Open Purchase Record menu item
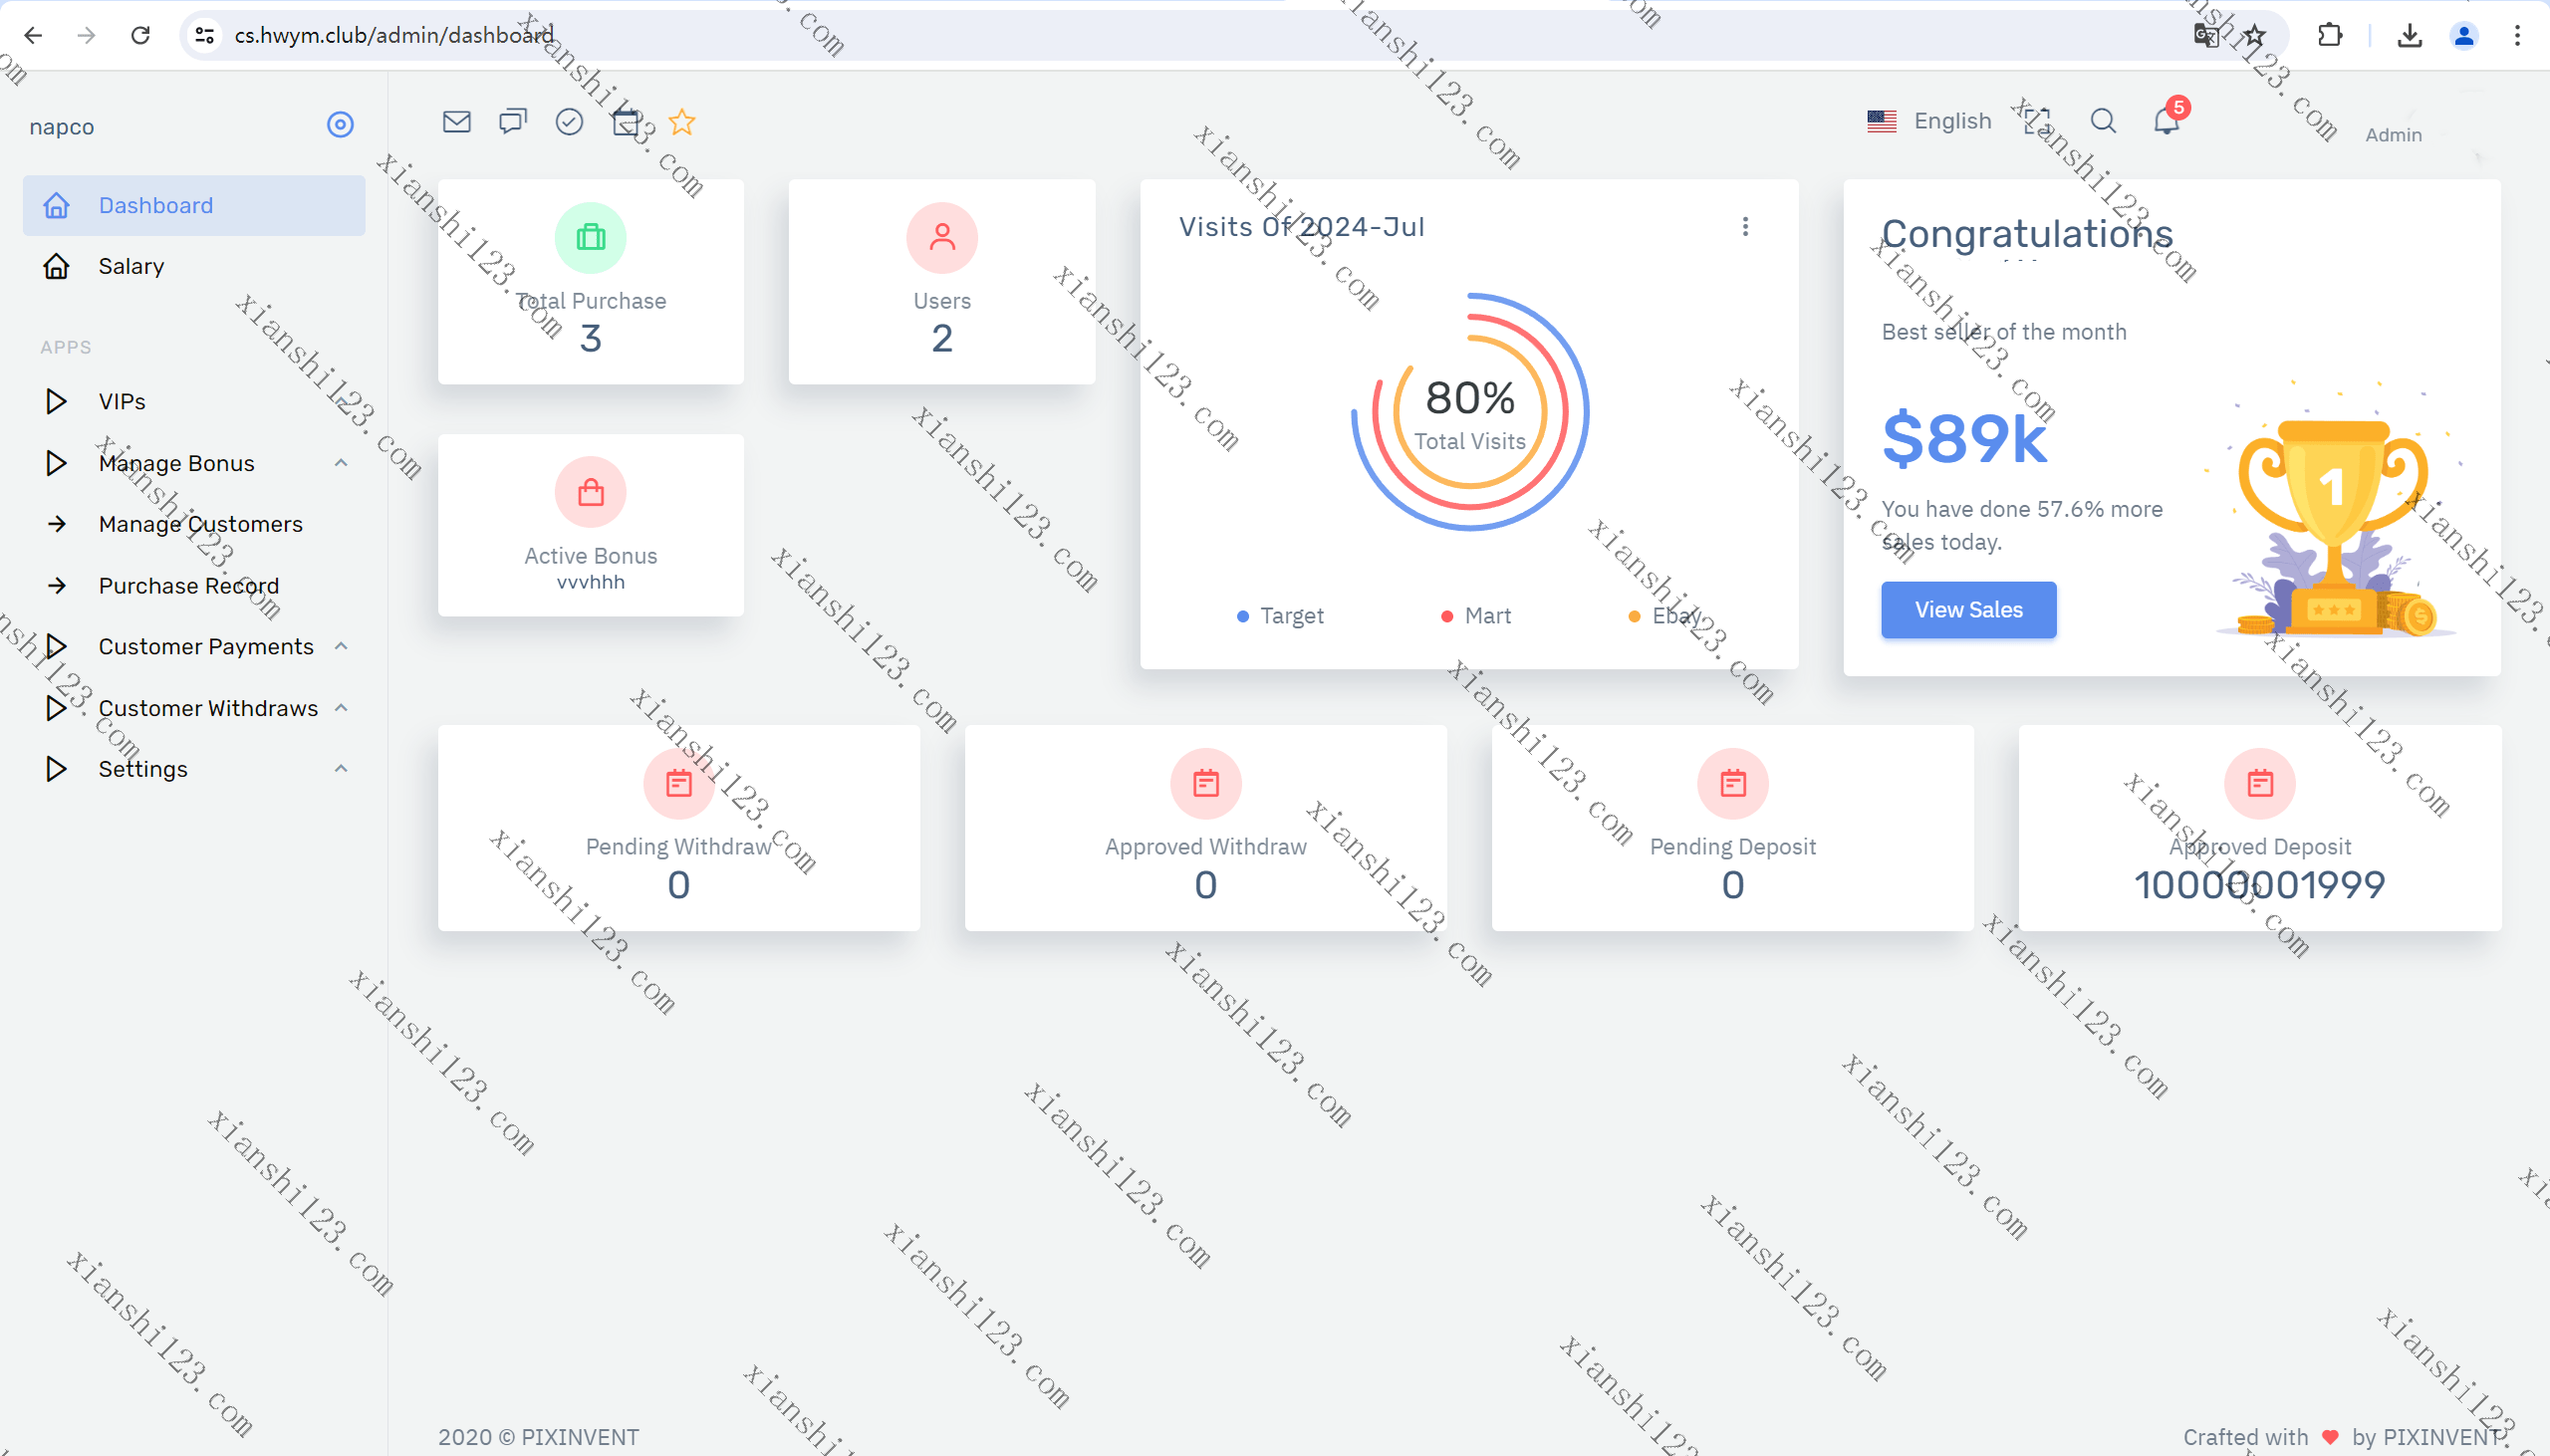The image size is (2550, 1456). (x=194, y=585)
